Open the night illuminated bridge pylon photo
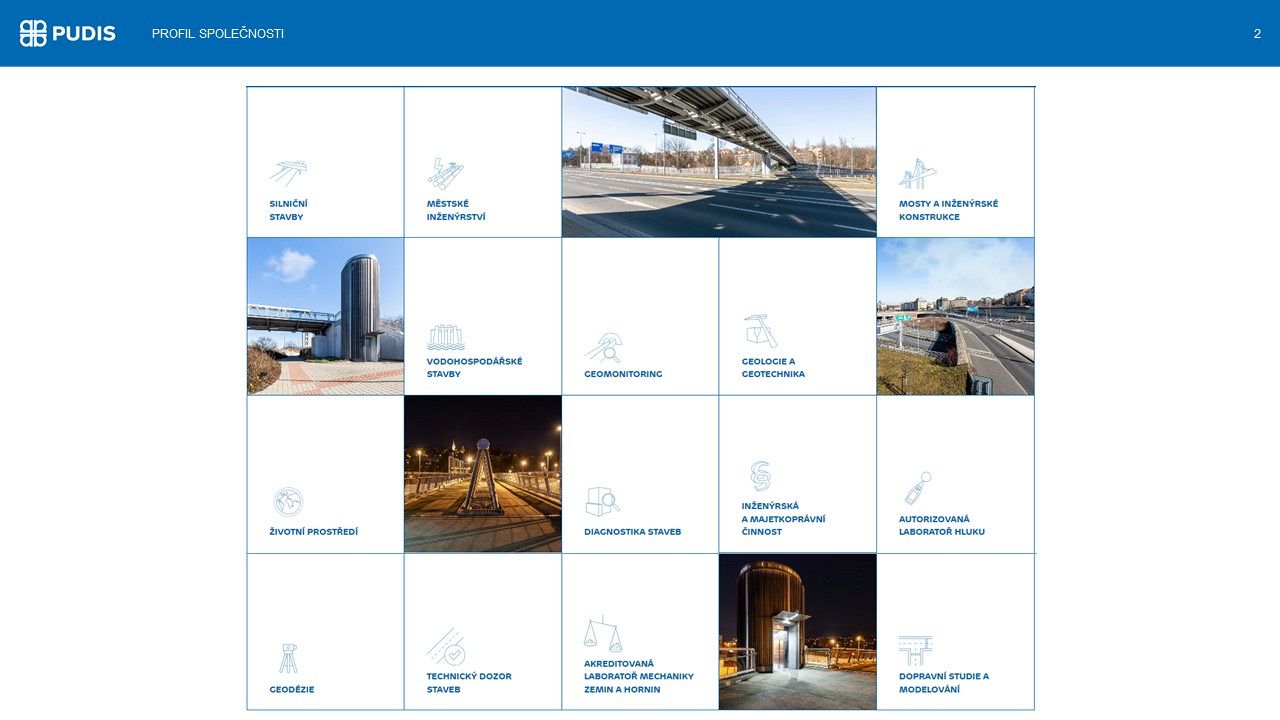Viewport: 1280px width, 720px height. (x=483, y=474)
